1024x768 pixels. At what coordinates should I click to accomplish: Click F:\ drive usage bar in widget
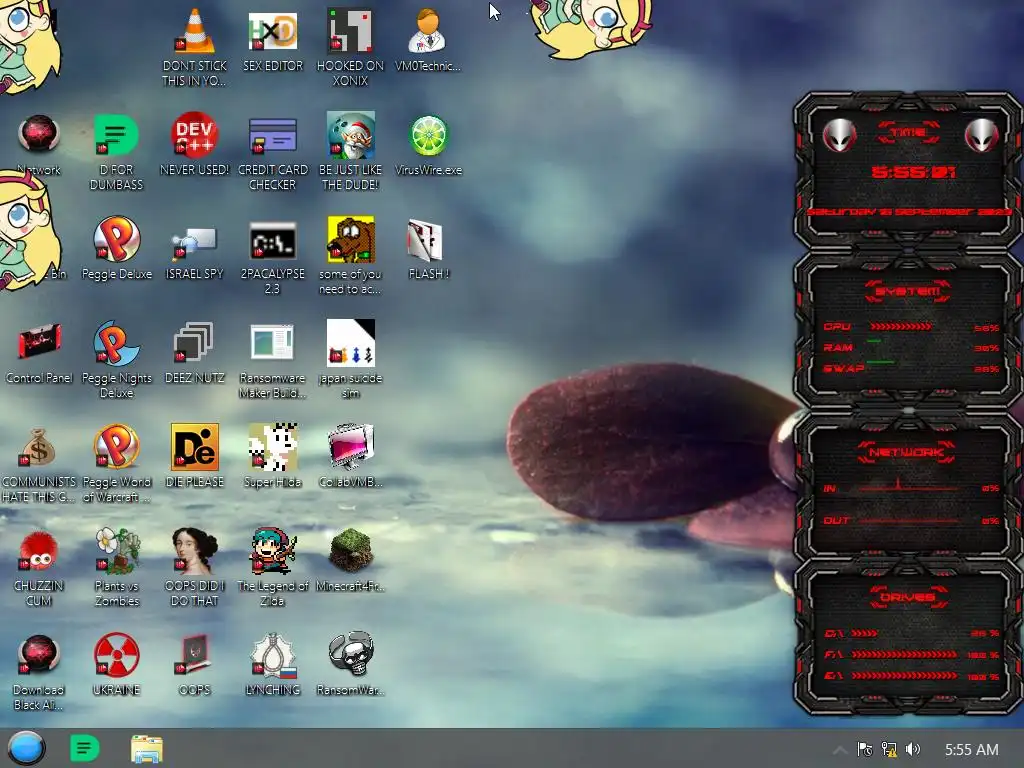click(904, 654)
